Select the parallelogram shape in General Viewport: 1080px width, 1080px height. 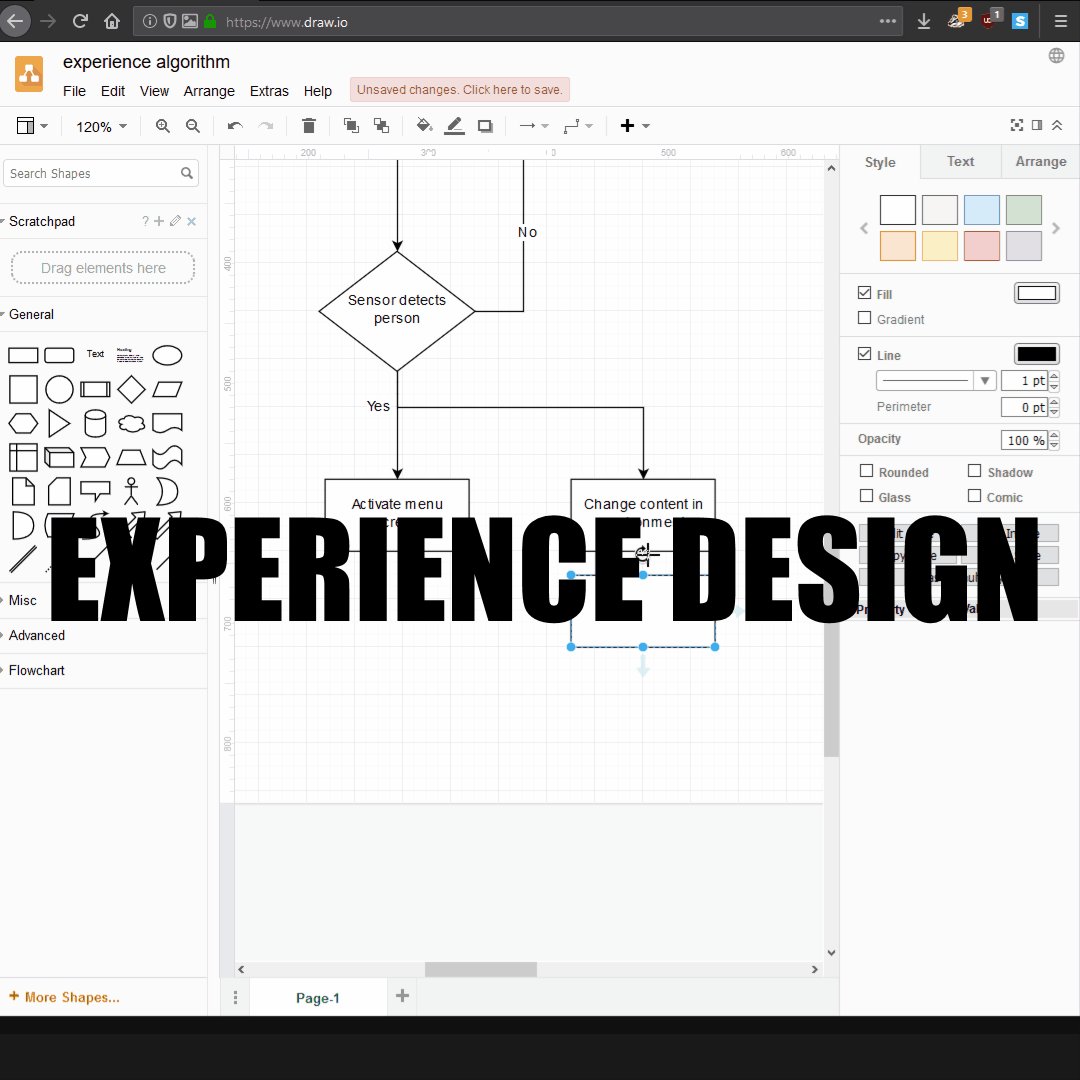(167, 389)
